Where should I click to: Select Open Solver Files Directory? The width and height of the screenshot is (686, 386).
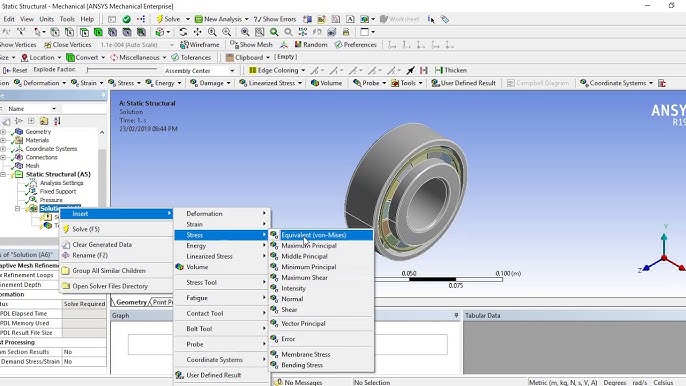tap(116, 286)
